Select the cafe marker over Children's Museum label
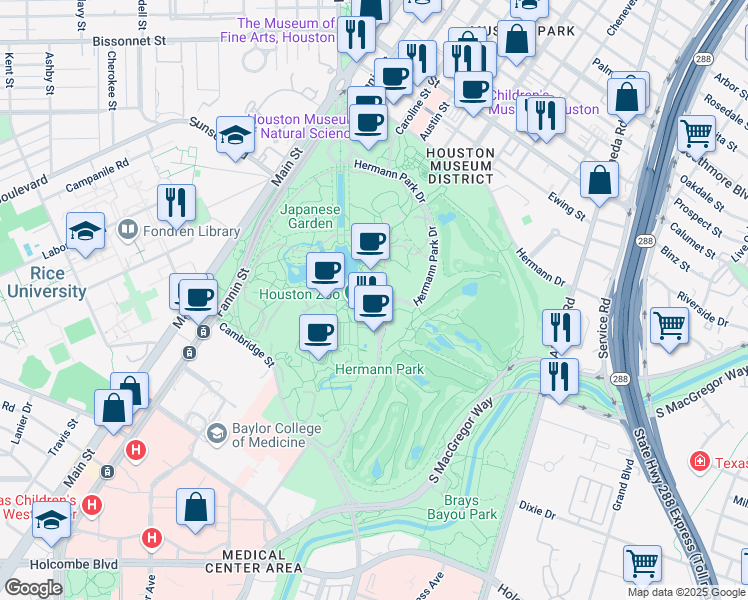This screenshot has width=748, height=600. (474, 91)
